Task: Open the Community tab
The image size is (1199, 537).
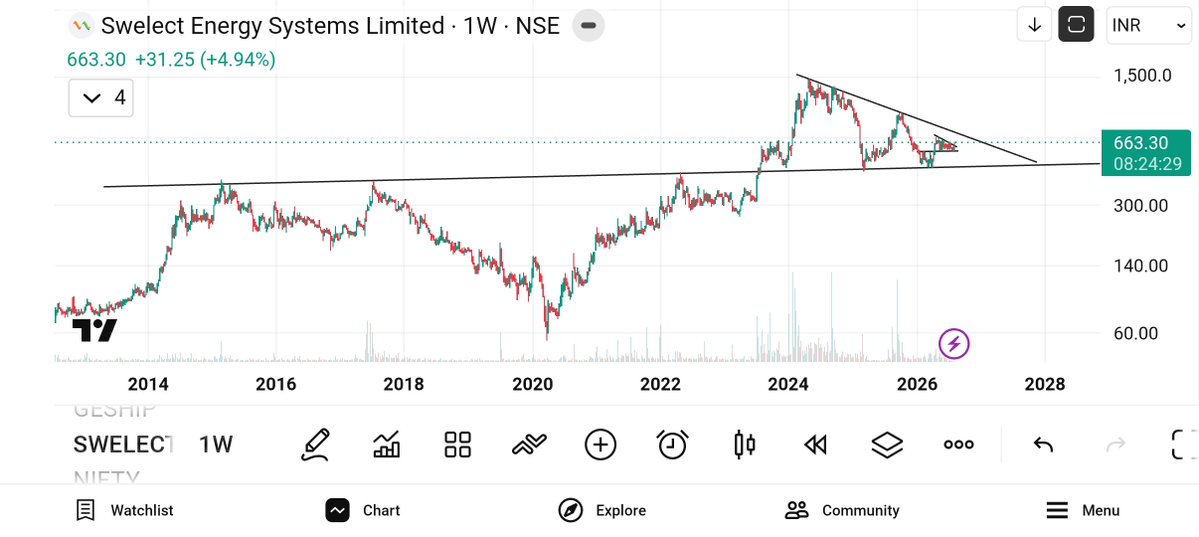Action: (842, 510)
